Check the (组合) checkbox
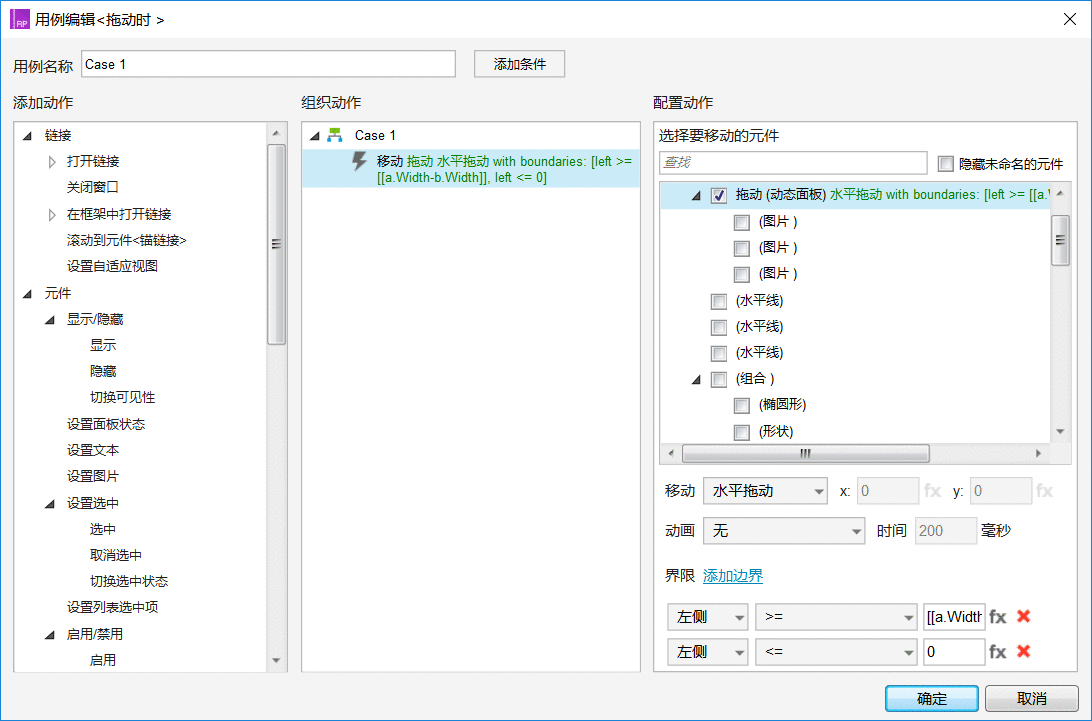The image size is (1092, 721). point(719,380)
